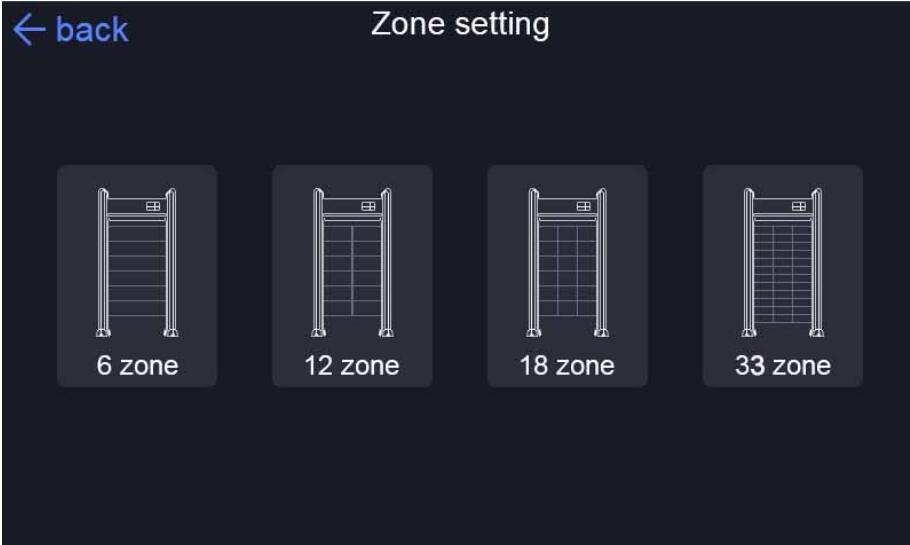Click the display panel on 33 zone gate
Viewport: 910px width, 545px height.
[799, 206]
